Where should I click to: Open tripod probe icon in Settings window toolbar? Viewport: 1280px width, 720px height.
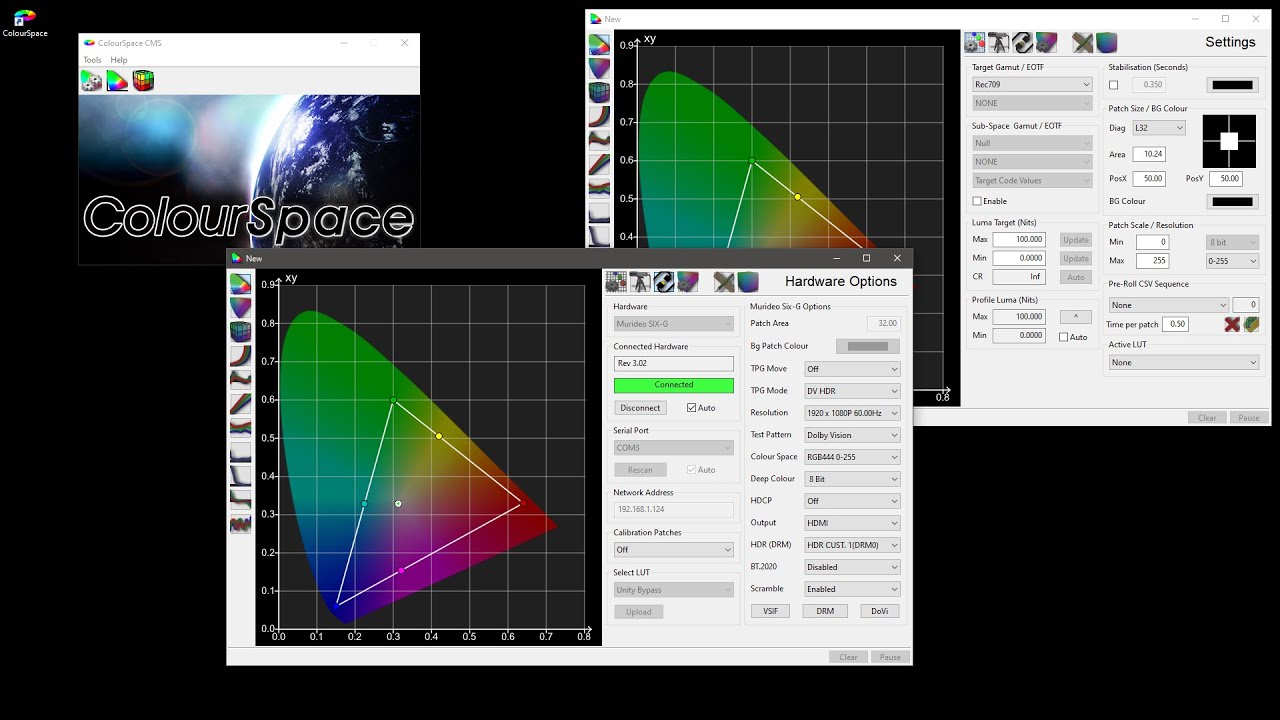tap(999, 43)
